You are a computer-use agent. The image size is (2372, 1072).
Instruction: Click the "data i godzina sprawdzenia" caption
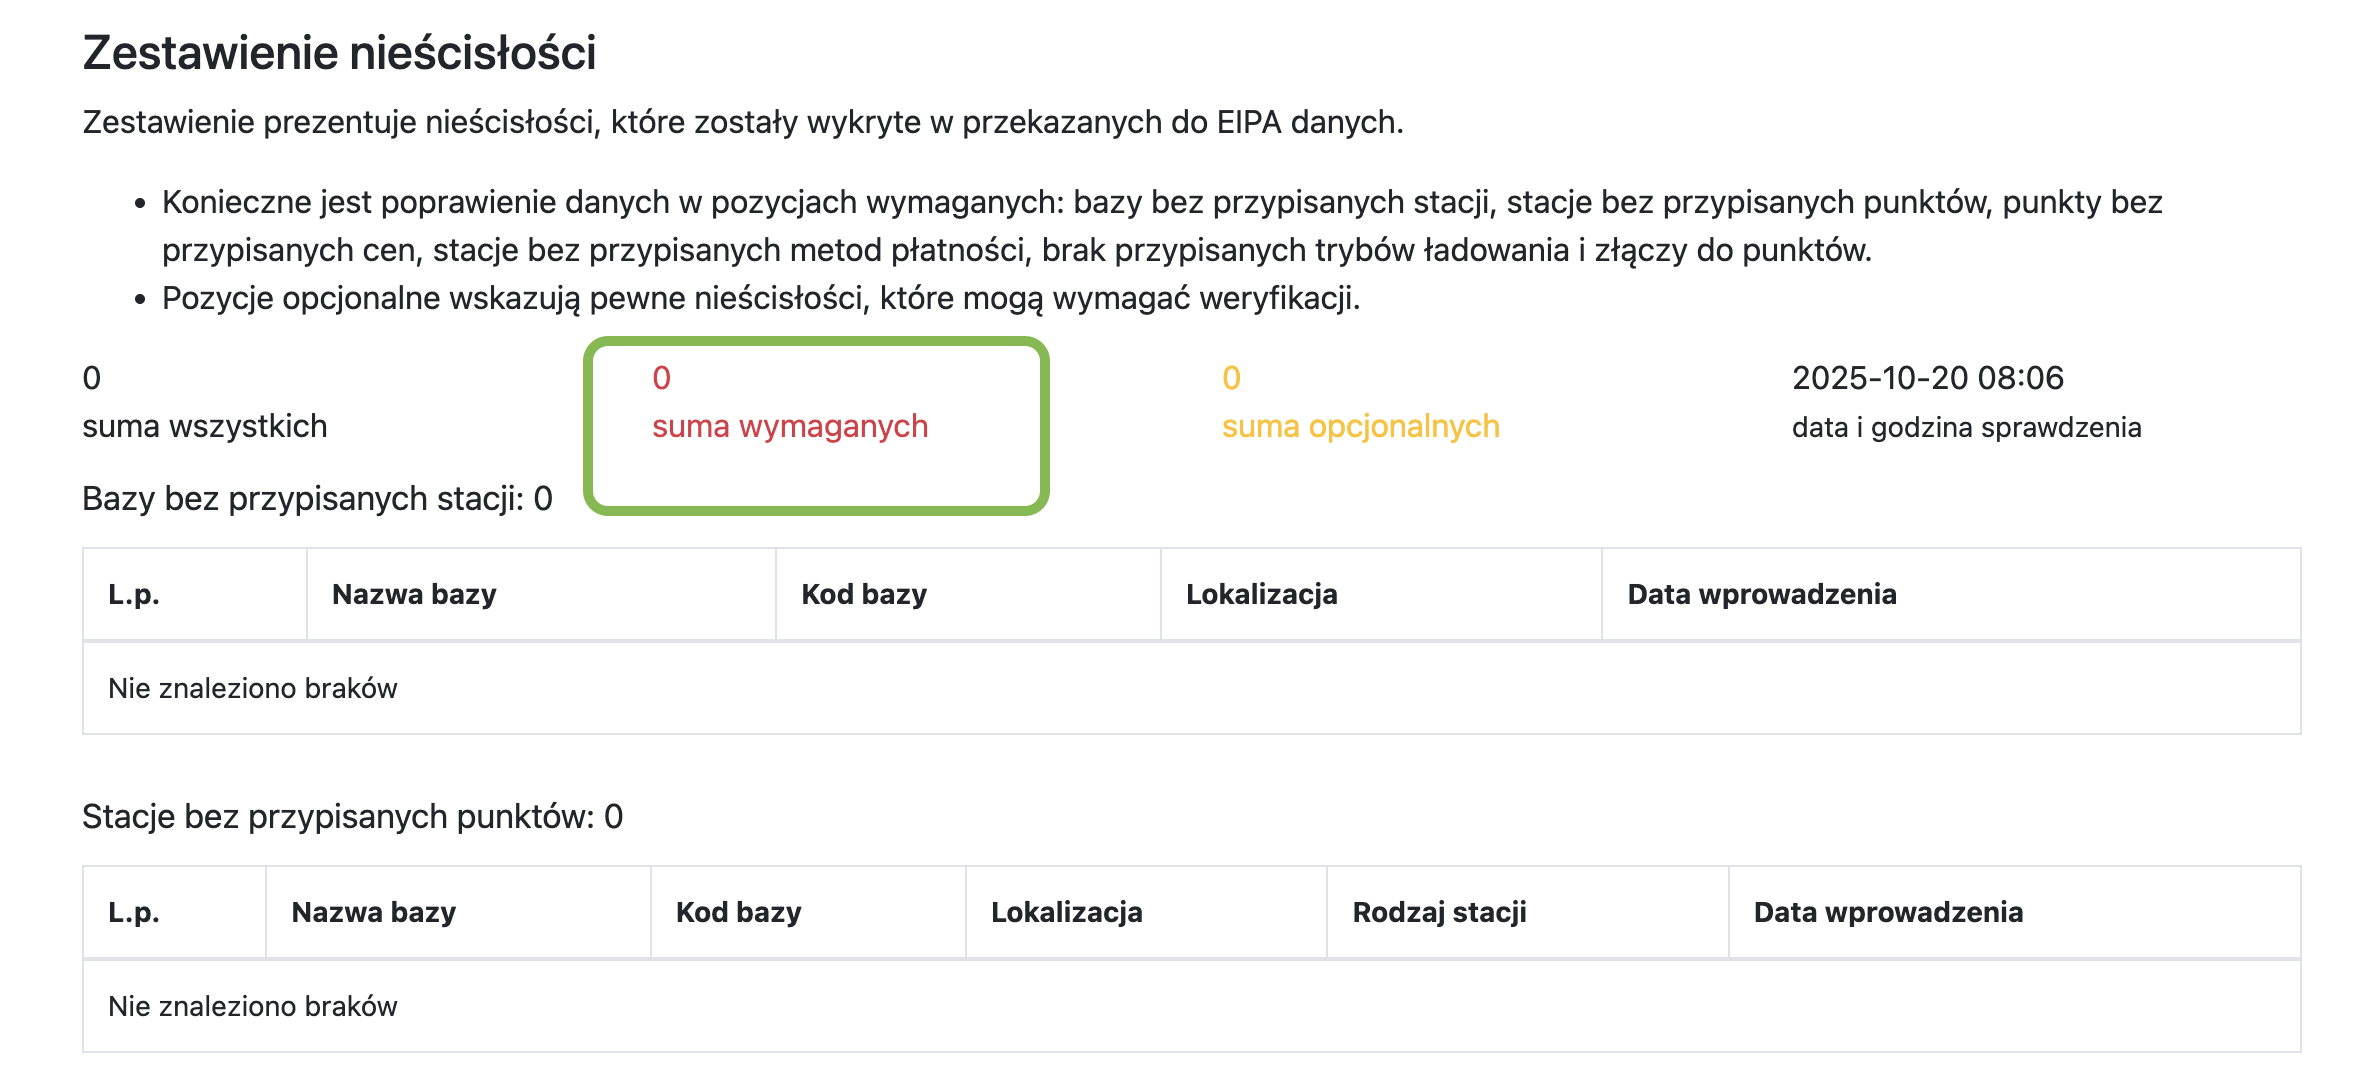(1966, 428)
